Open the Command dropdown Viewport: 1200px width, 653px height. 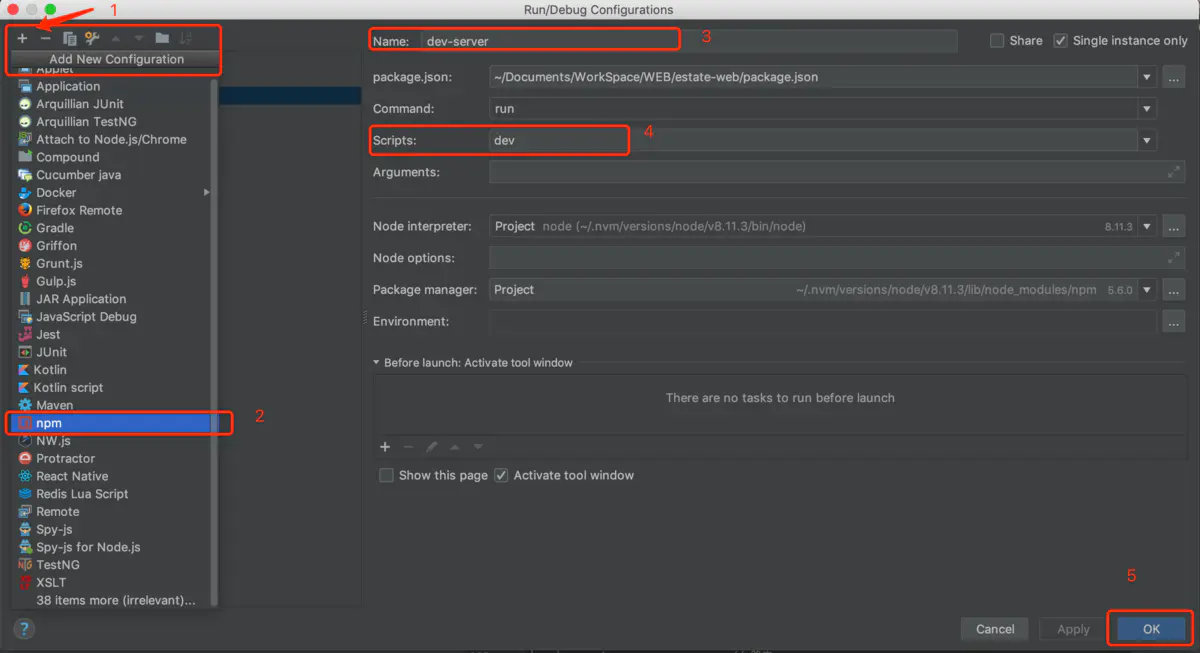[1146, 109]
